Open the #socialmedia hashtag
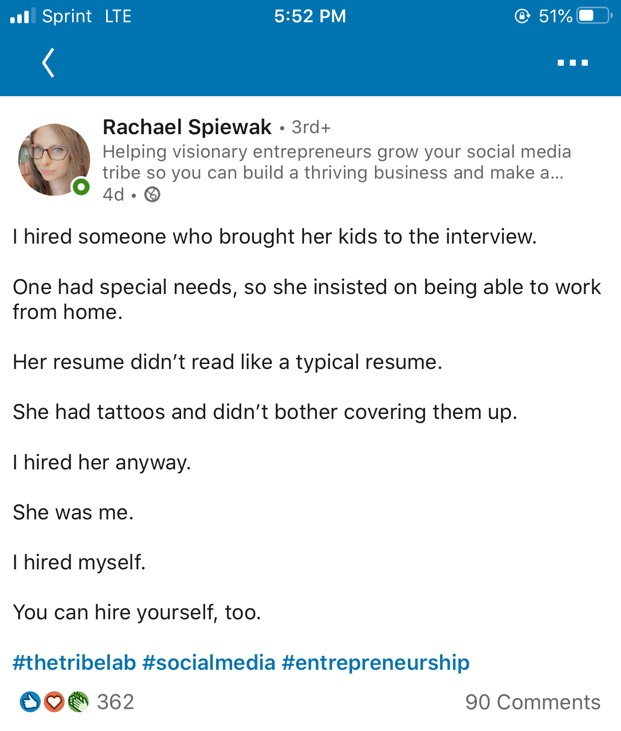The width and height of the screenshot is (621, 731). tap(208, 662)
